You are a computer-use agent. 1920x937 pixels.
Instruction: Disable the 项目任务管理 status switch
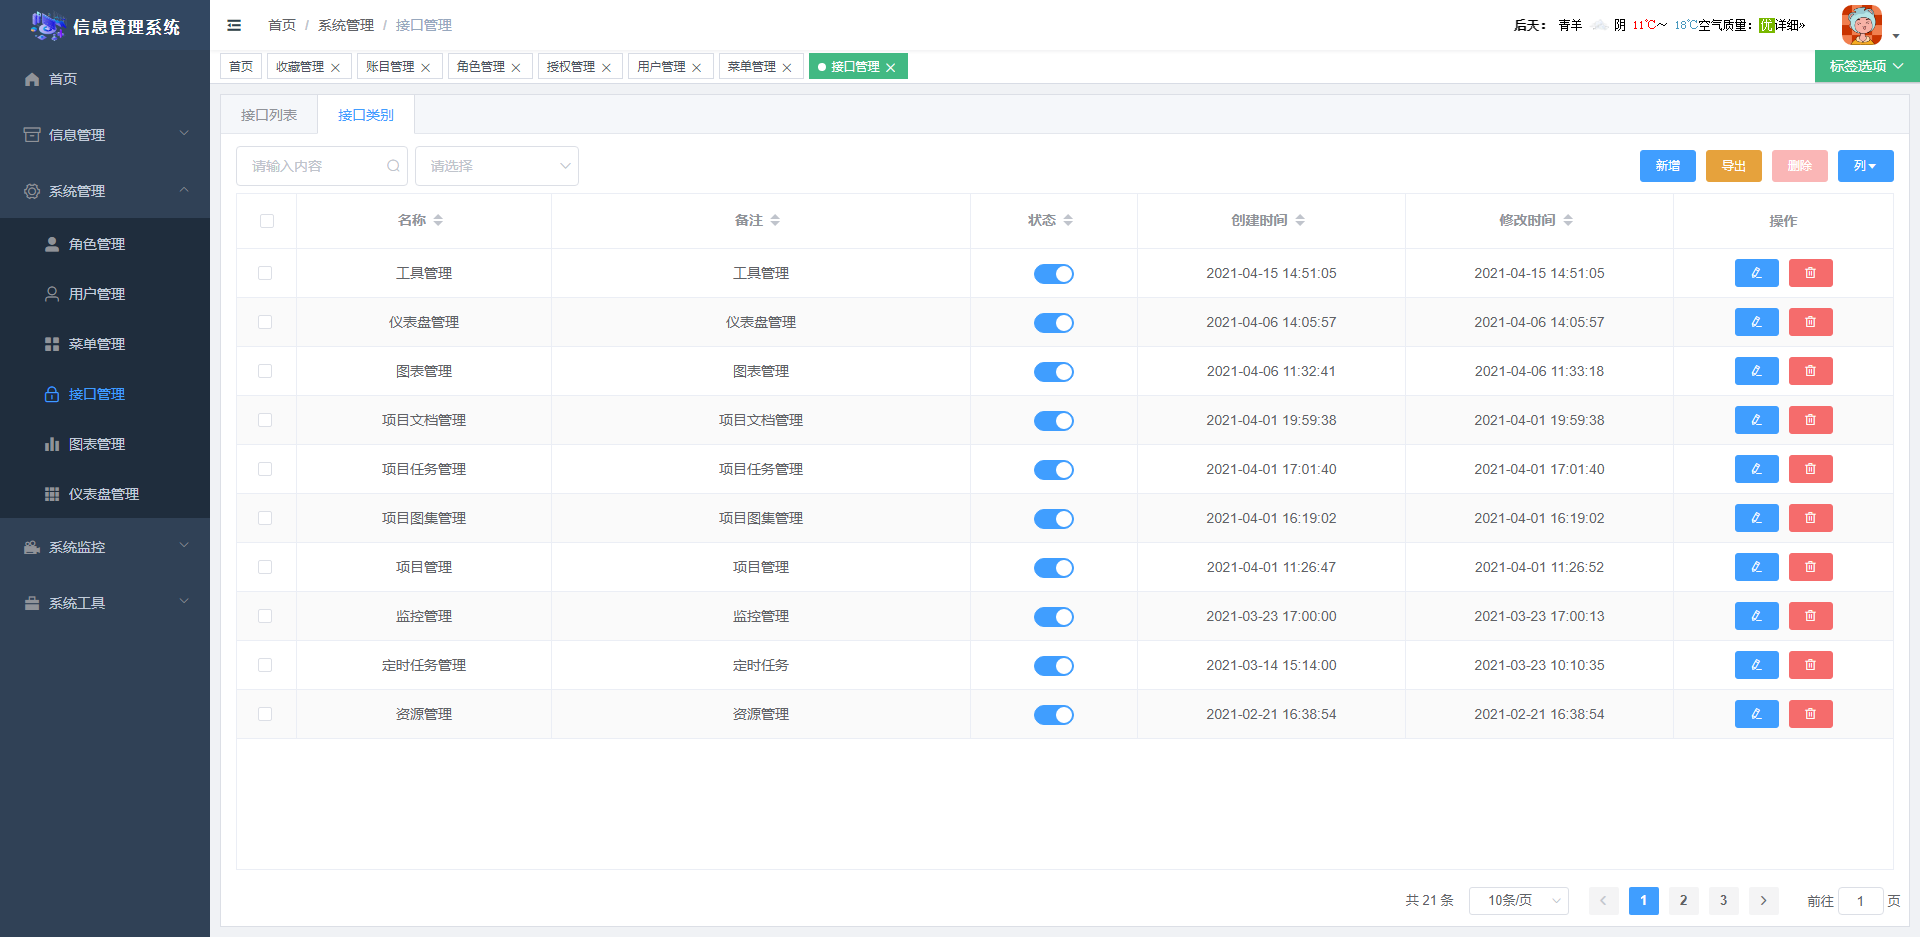click(1053, 470)
